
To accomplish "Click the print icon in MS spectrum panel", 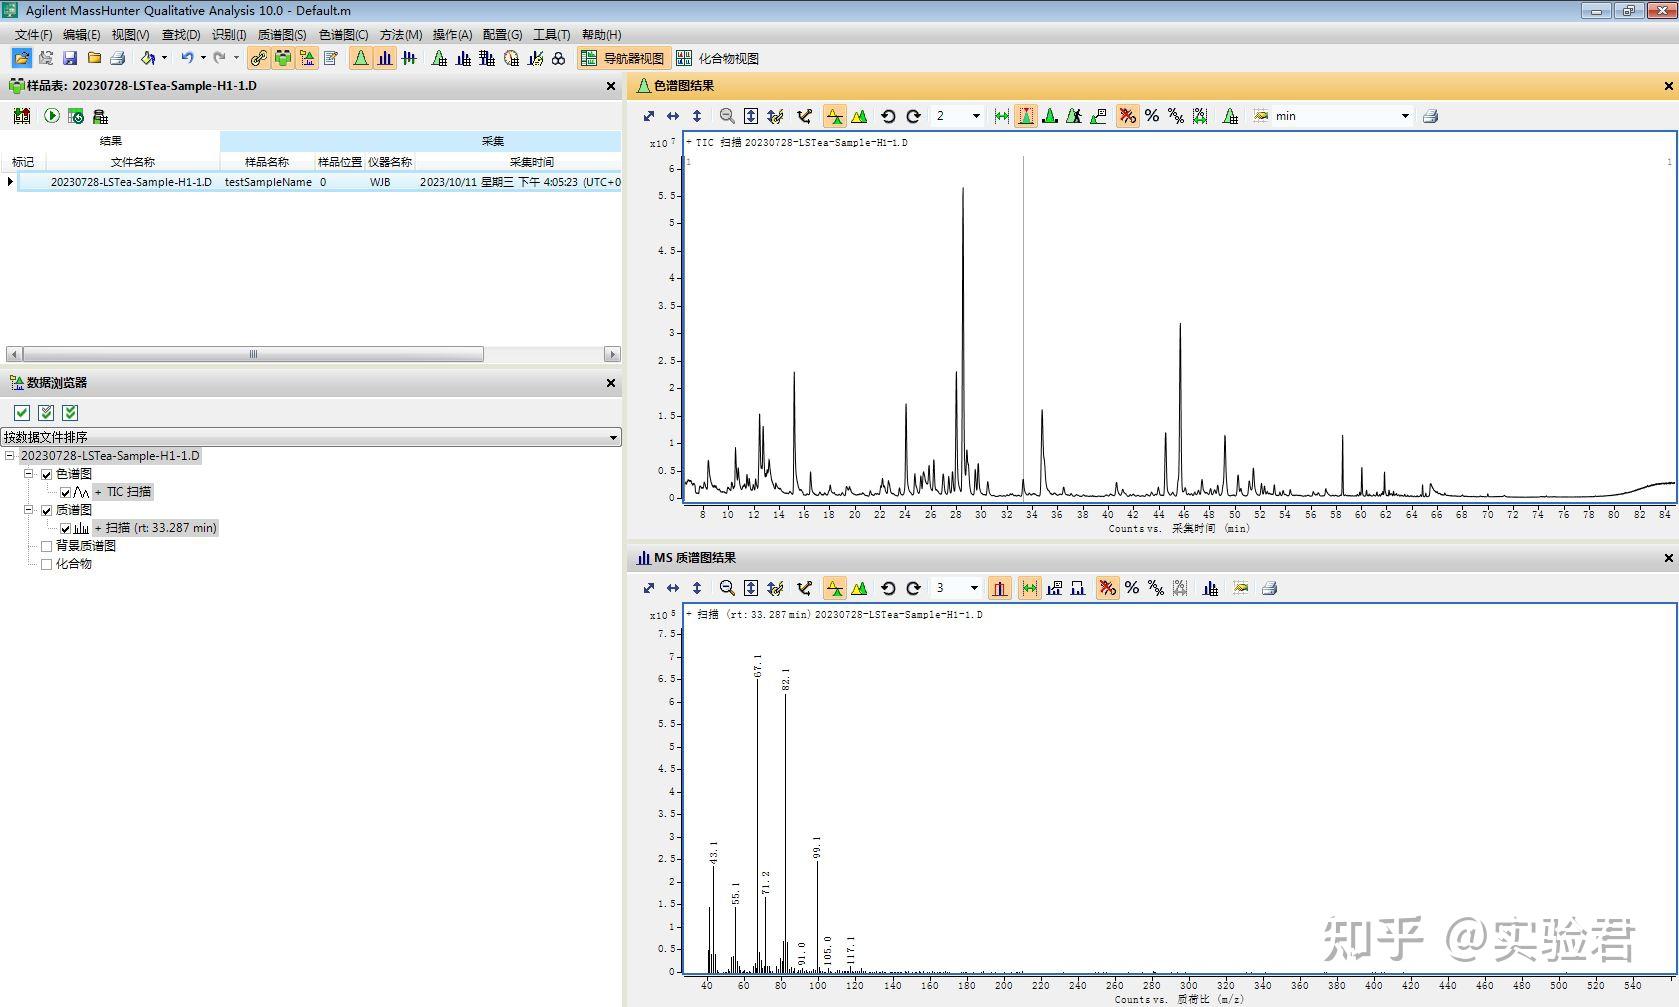I will (x=1269, y=588).
